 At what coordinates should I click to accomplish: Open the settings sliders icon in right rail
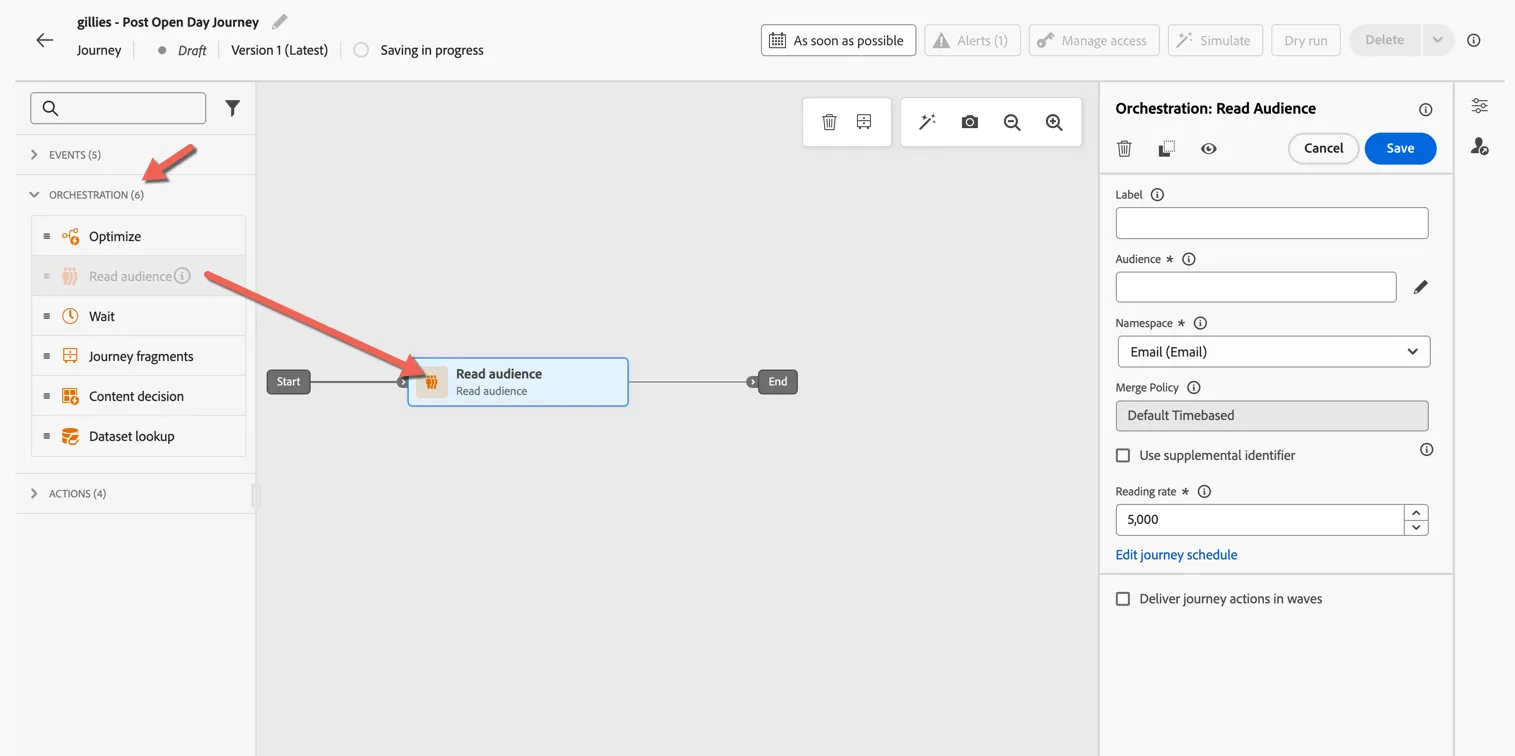1480,106
